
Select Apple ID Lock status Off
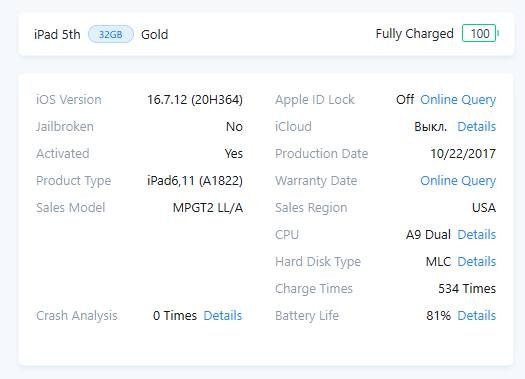click(x=405, y=100)
